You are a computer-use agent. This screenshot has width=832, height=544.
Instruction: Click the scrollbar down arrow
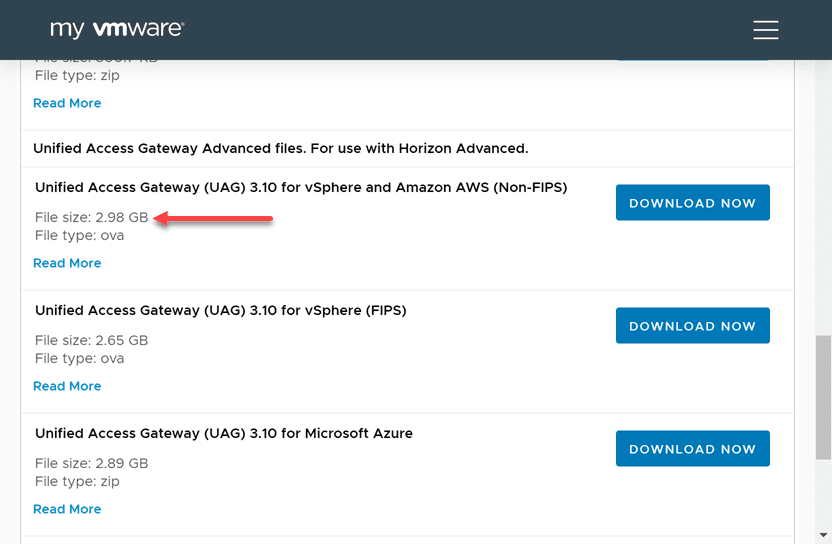[x=823, y=535]
